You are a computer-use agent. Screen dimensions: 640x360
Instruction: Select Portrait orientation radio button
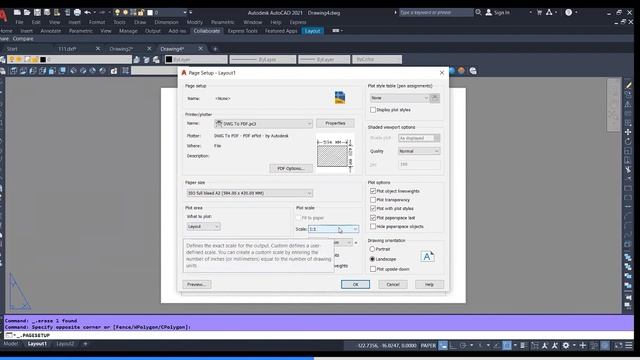pyautogui.click(x=372, y=249)
